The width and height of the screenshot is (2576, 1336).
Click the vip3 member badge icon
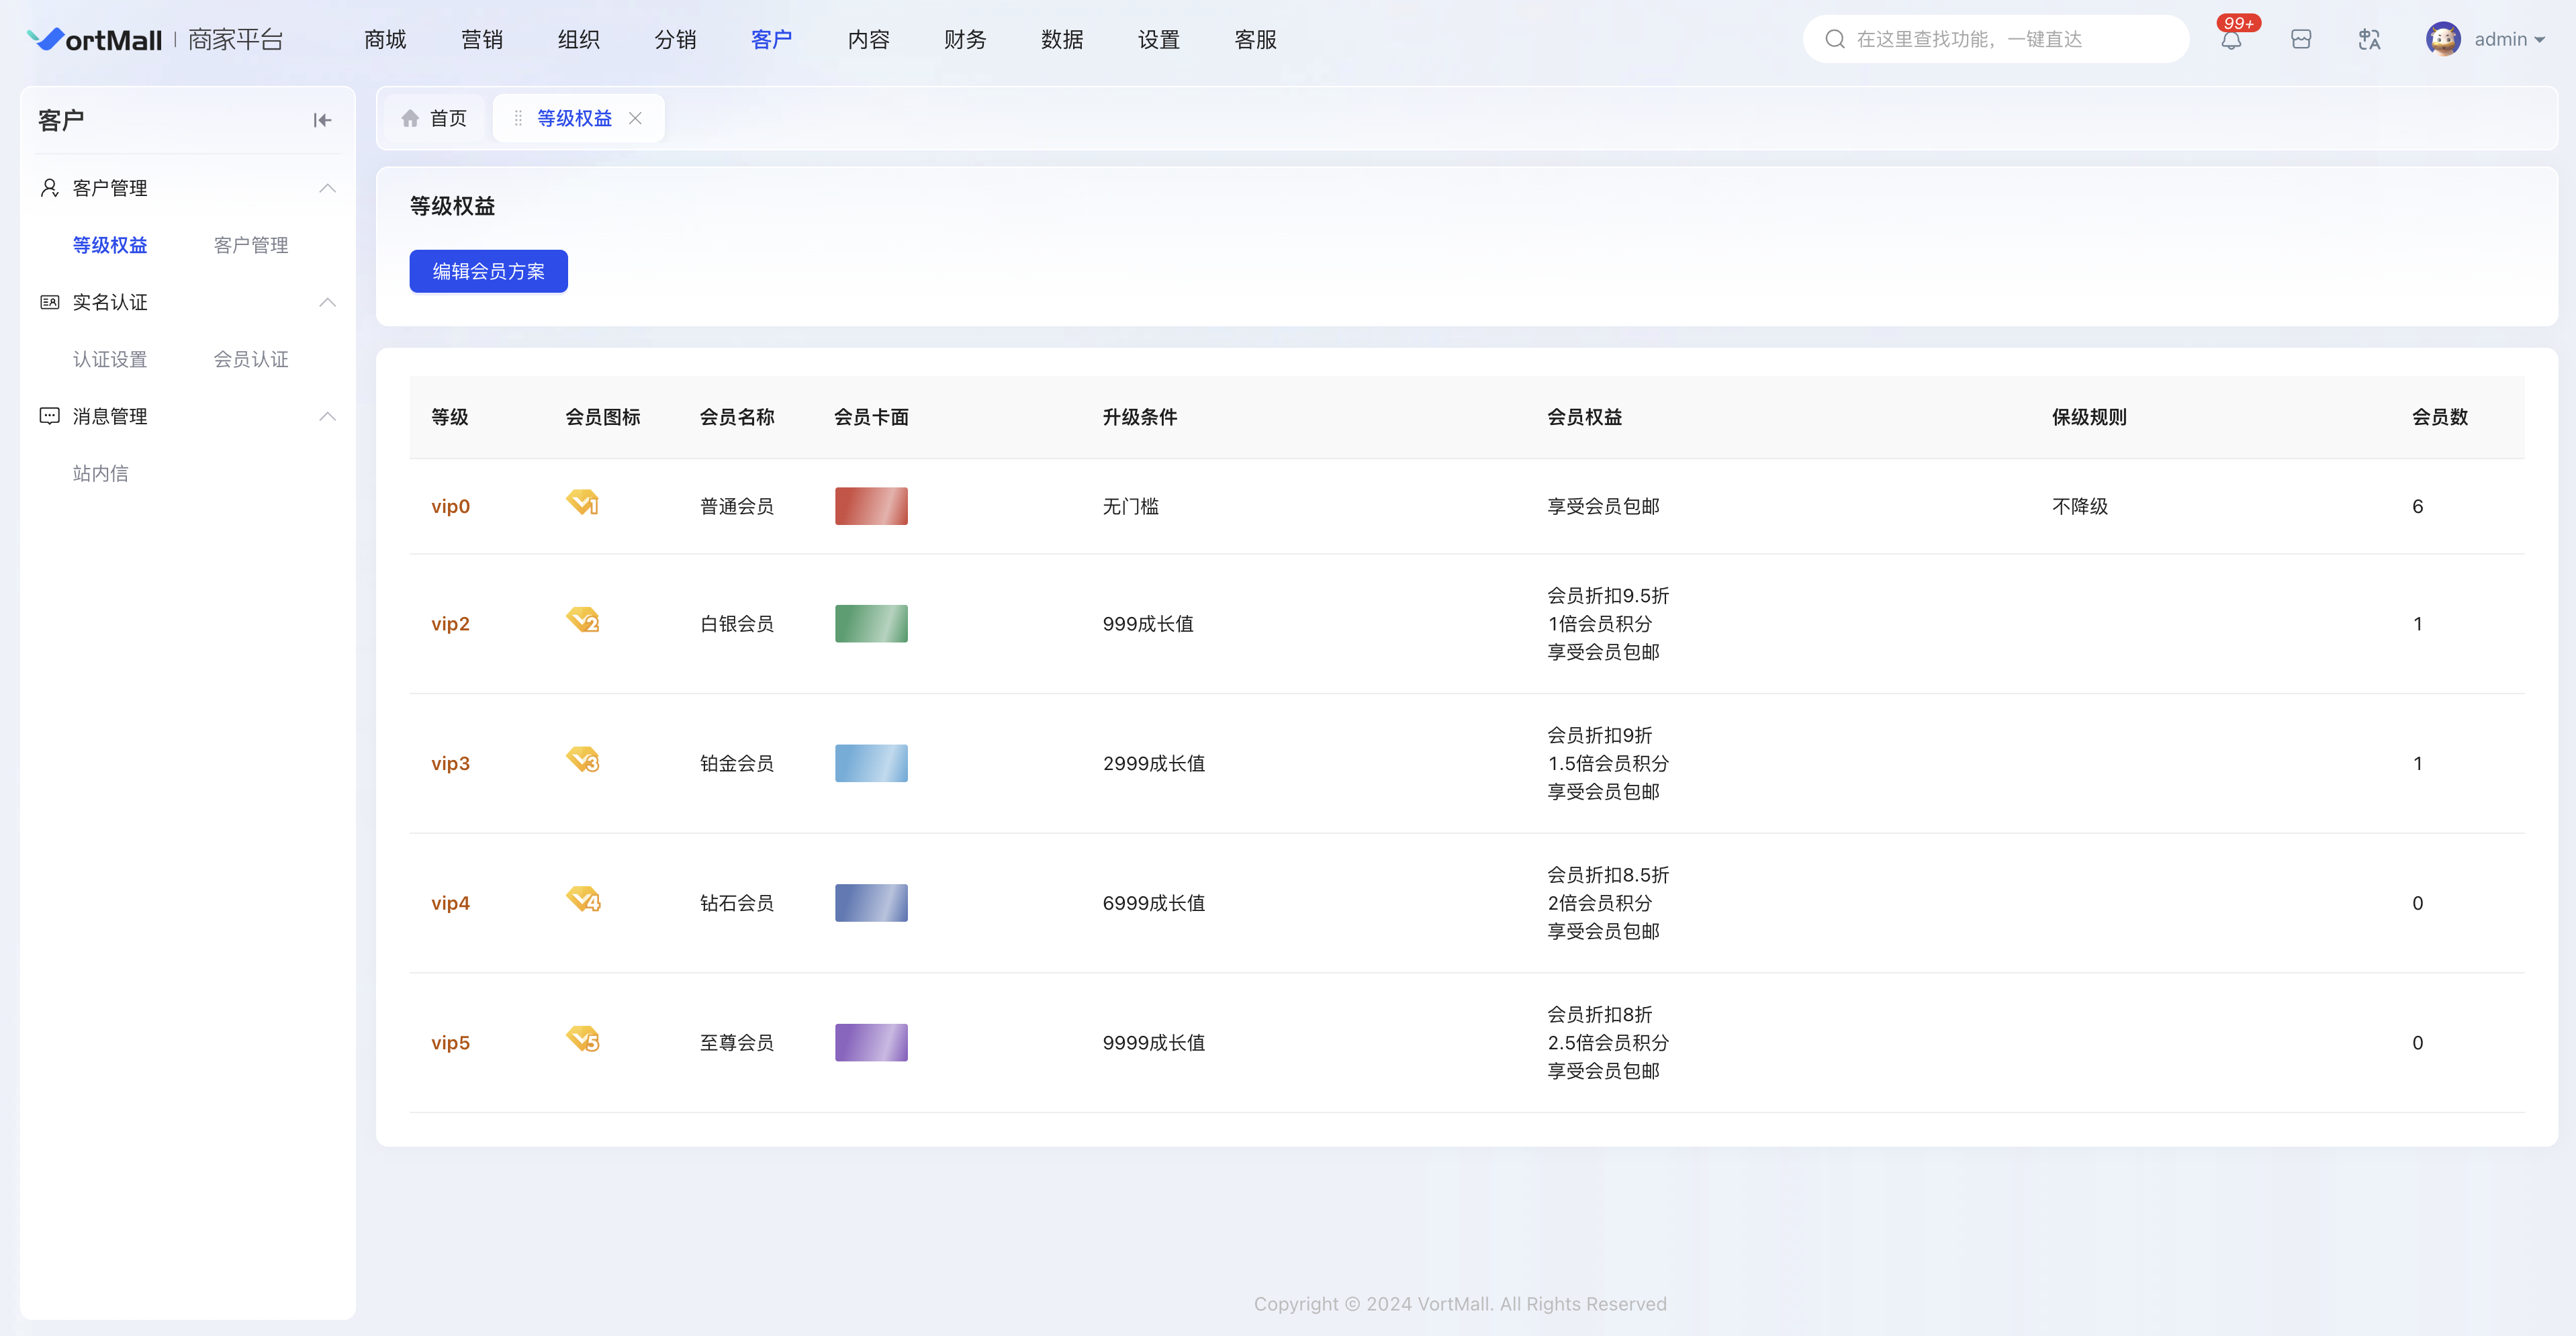coord(582,759)
